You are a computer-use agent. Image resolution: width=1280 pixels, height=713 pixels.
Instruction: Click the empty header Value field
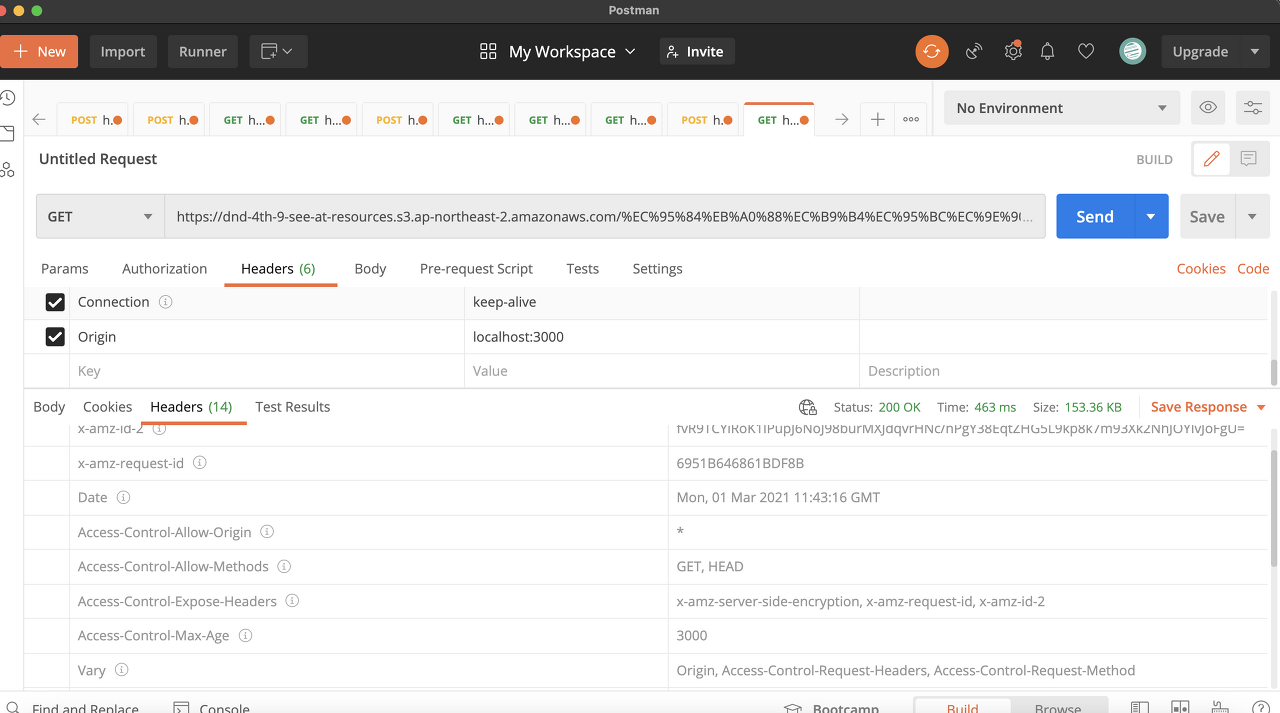point(661,371)
